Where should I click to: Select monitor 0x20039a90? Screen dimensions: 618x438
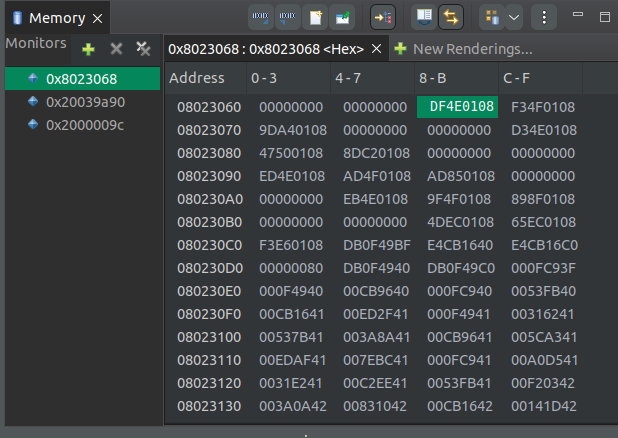[82, 102]
